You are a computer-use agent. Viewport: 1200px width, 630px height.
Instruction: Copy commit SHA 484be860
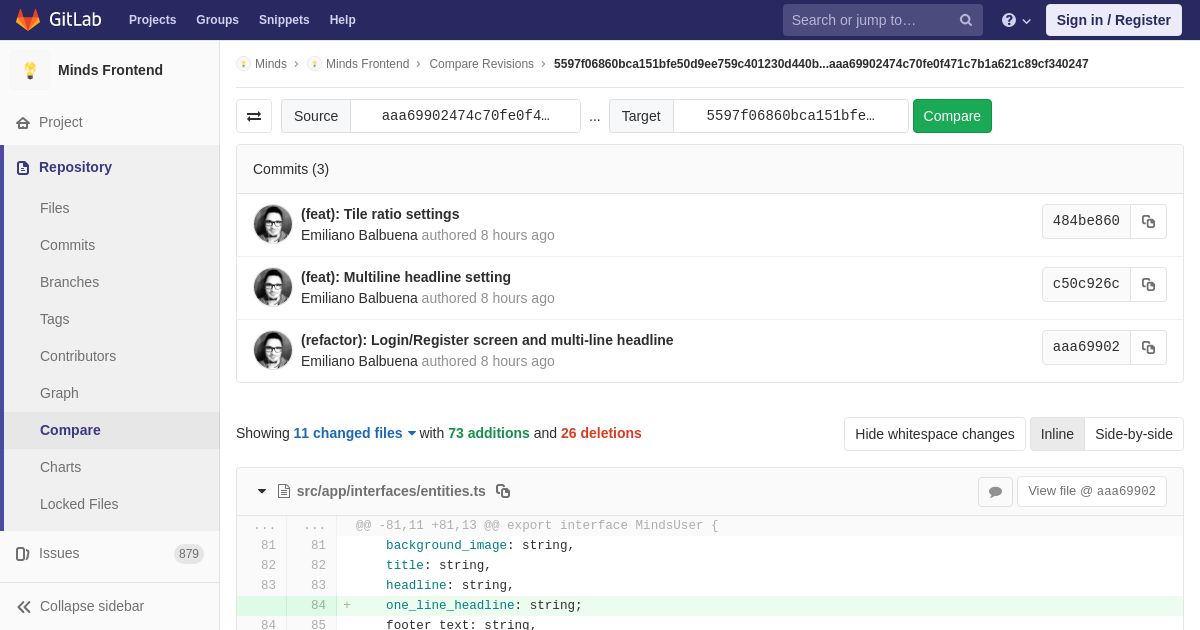(1148, 221)
